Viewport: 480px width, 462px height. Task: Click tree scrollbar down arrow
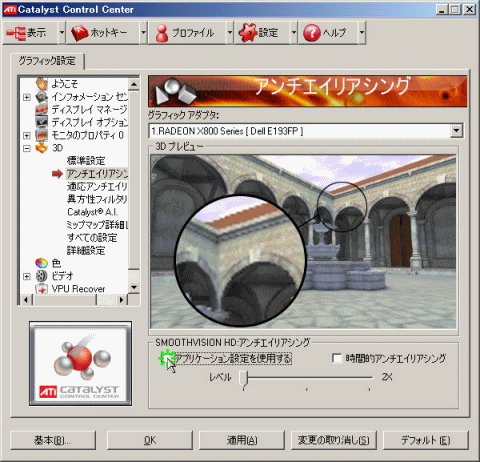point(134,287)
